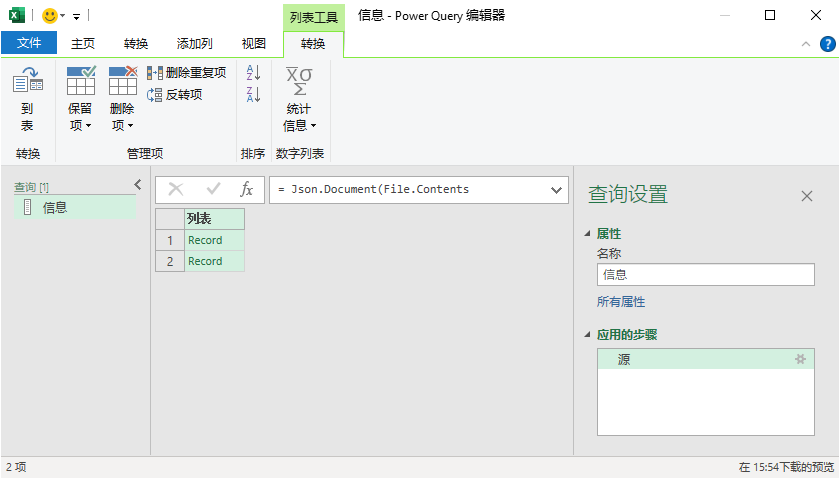
Task: Click Reverse Items (反转项)
Action: 175,95
